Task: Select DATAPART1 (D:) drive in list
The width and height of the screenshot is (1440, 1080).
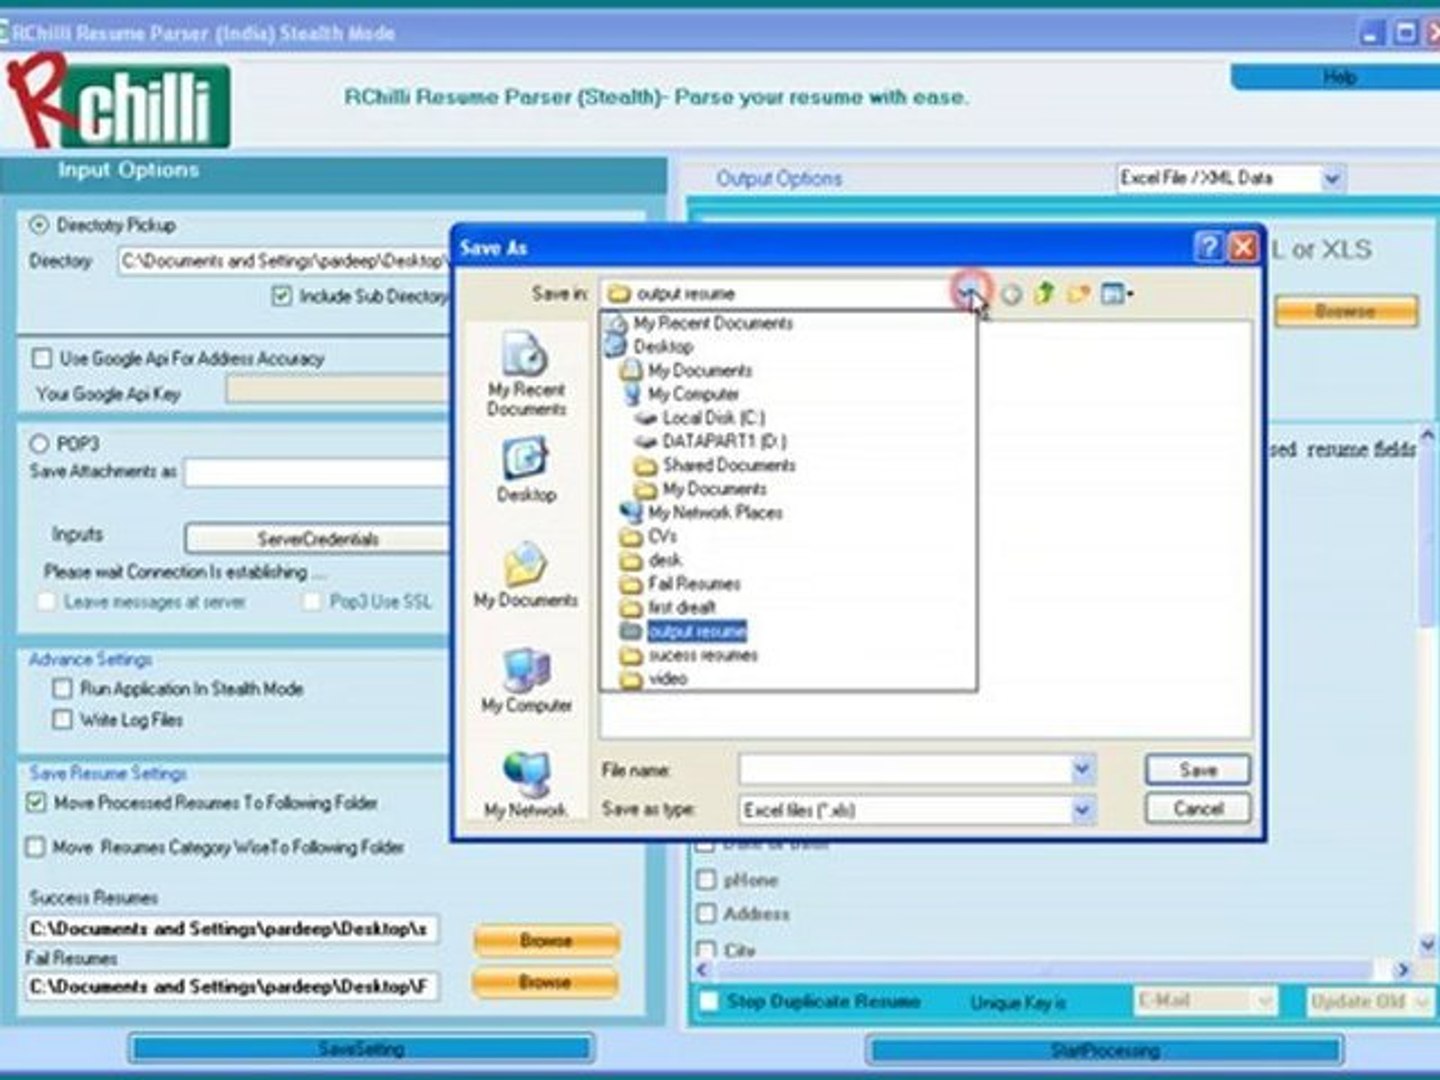Action: click(710, 441)
